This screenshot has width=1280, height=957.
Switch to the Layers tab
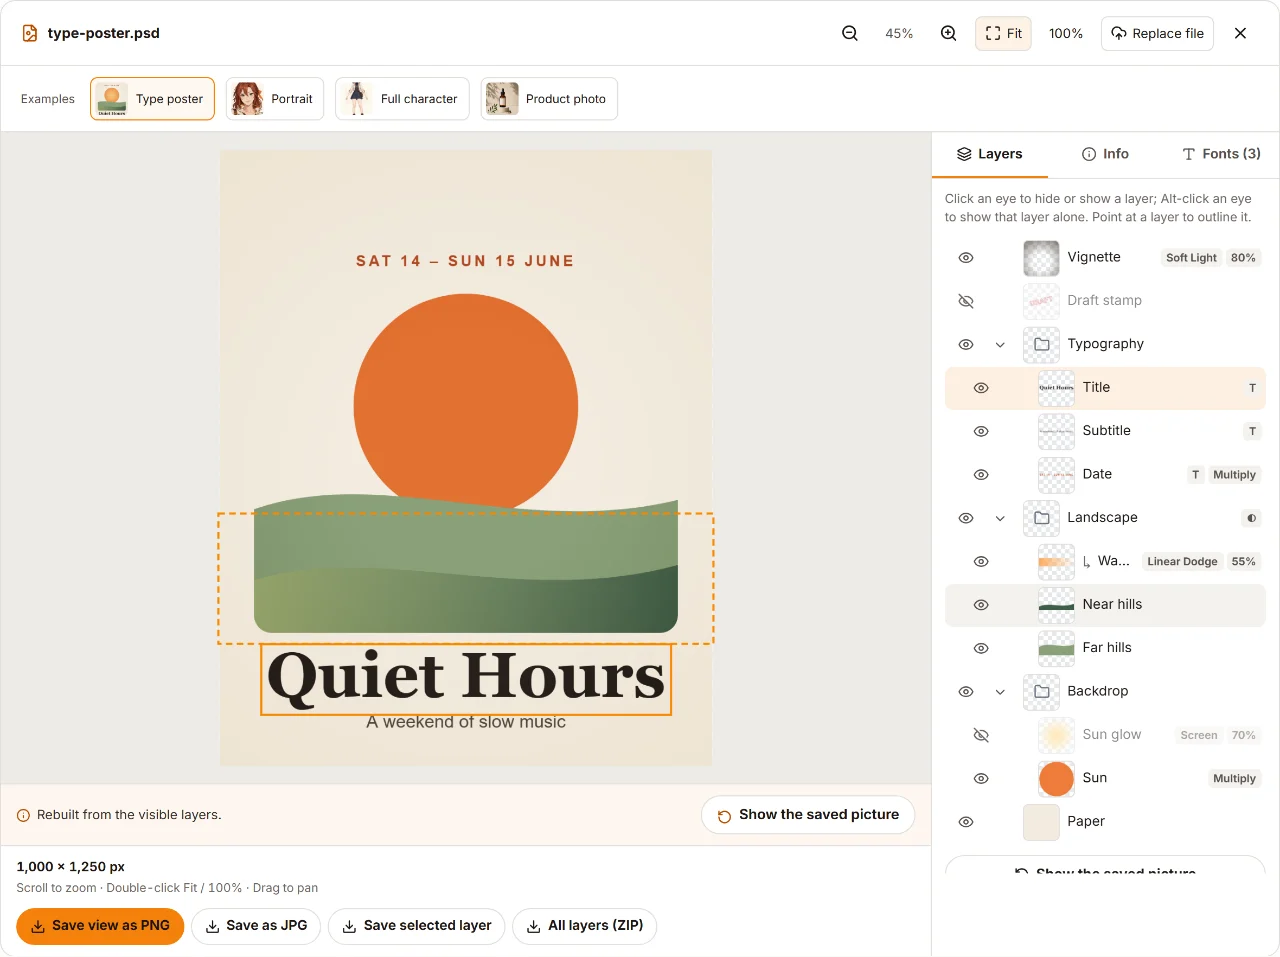[x=990, y=154]
